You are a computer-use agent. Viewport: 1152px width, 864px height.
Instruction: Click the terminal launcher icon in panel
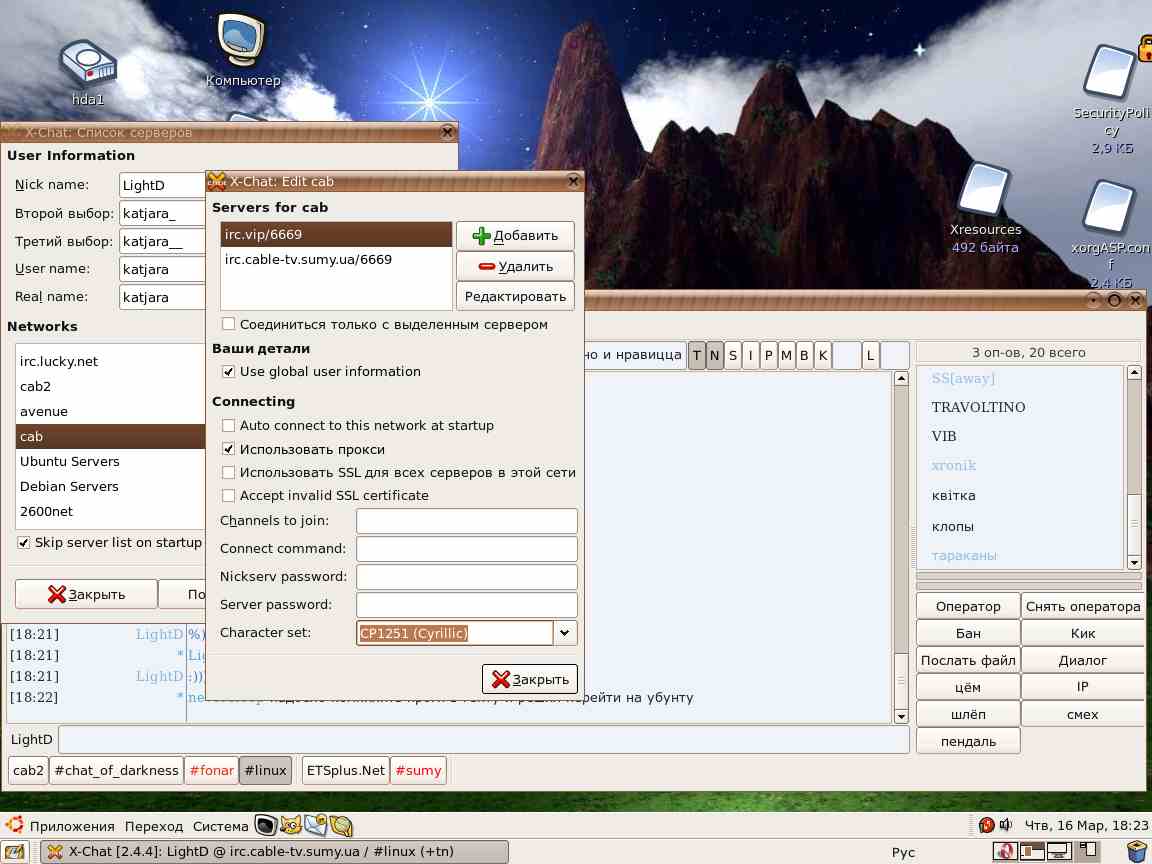[x=265, y=826]
